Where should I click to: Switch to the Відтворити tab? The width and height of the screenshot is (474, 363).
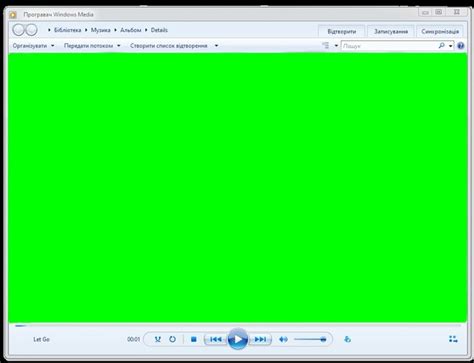pos(341,31)
